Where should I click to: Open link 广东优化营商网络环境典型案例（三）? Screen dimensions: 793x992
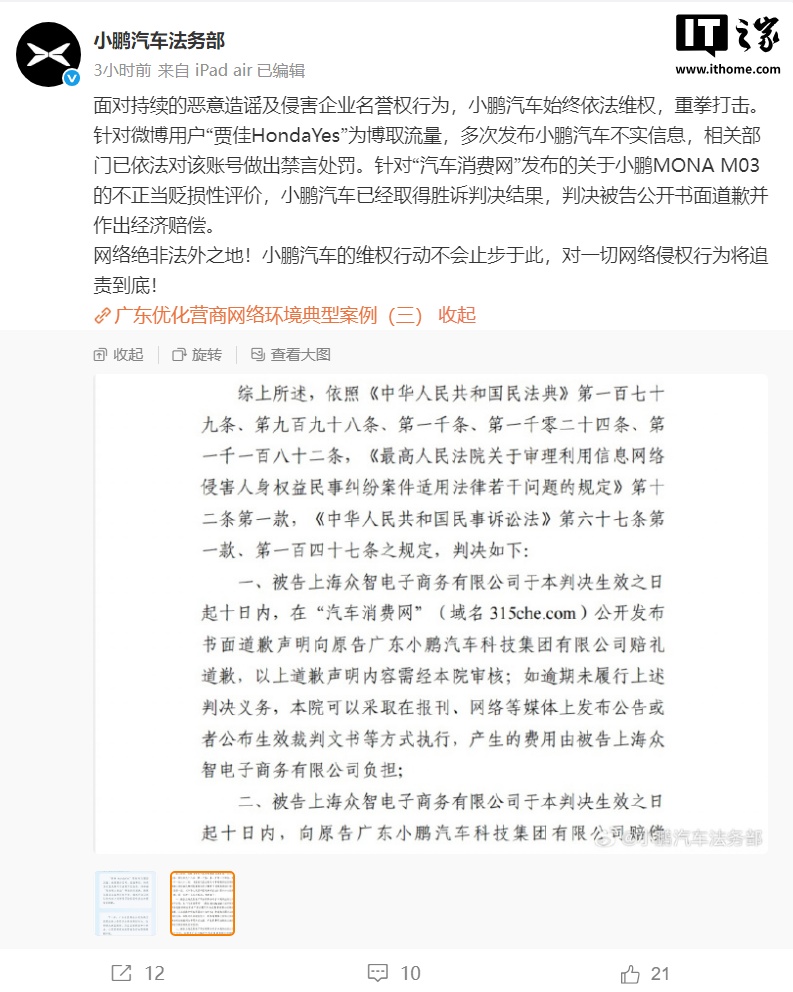pos(268,314)
